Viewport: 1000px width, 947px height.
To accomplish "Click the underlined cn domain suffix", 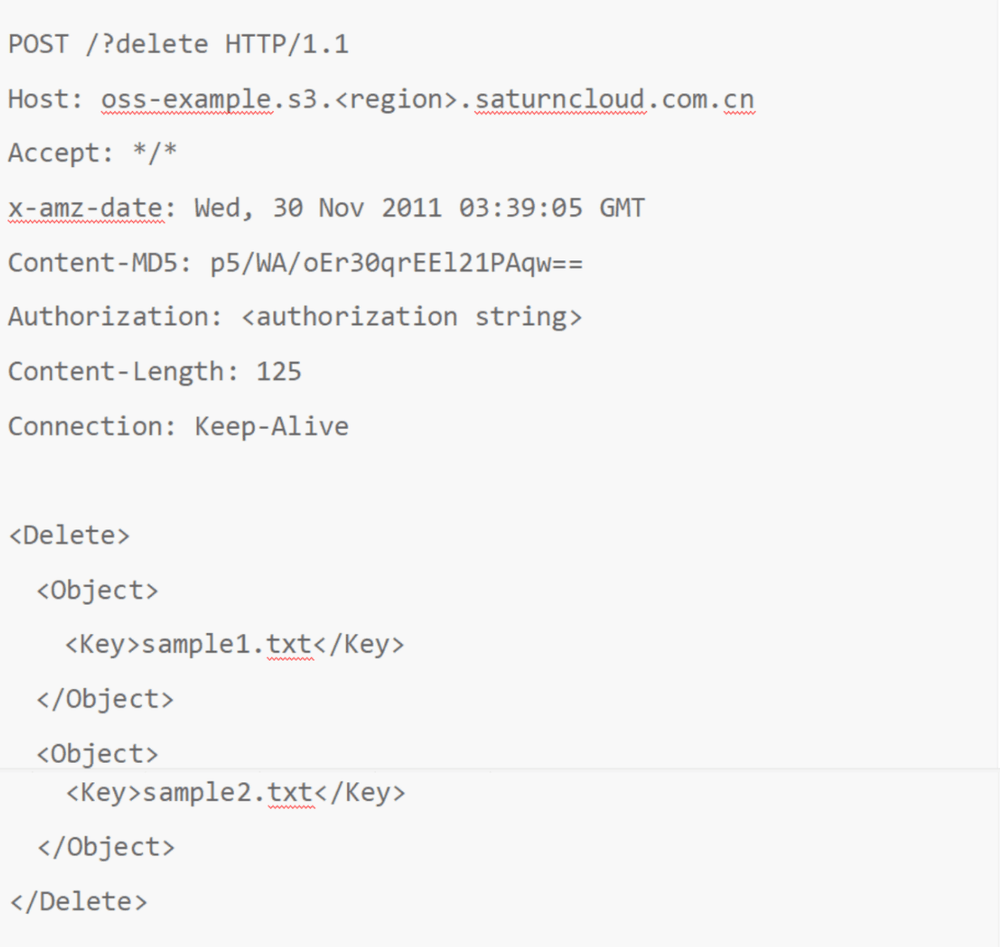I will tap(739, 99).
